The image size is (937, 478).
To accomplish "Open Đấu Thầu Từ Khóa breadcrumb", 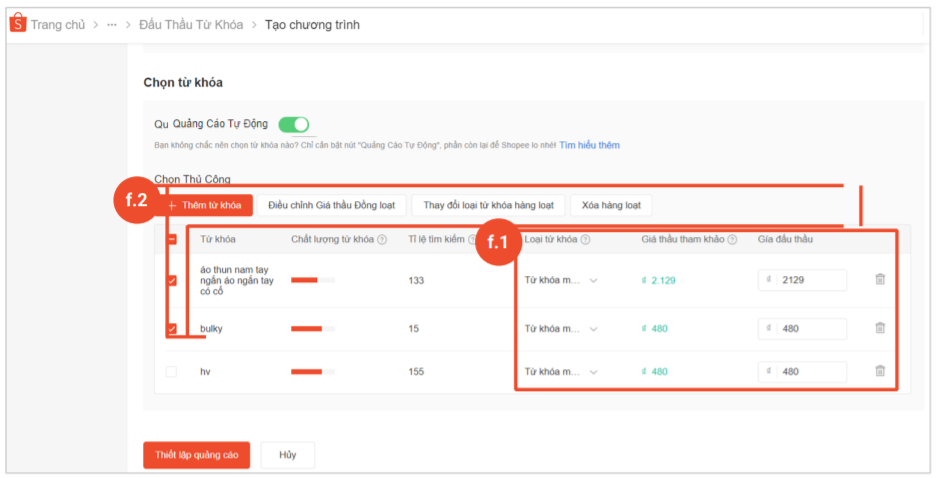I will tap(191, 25).
